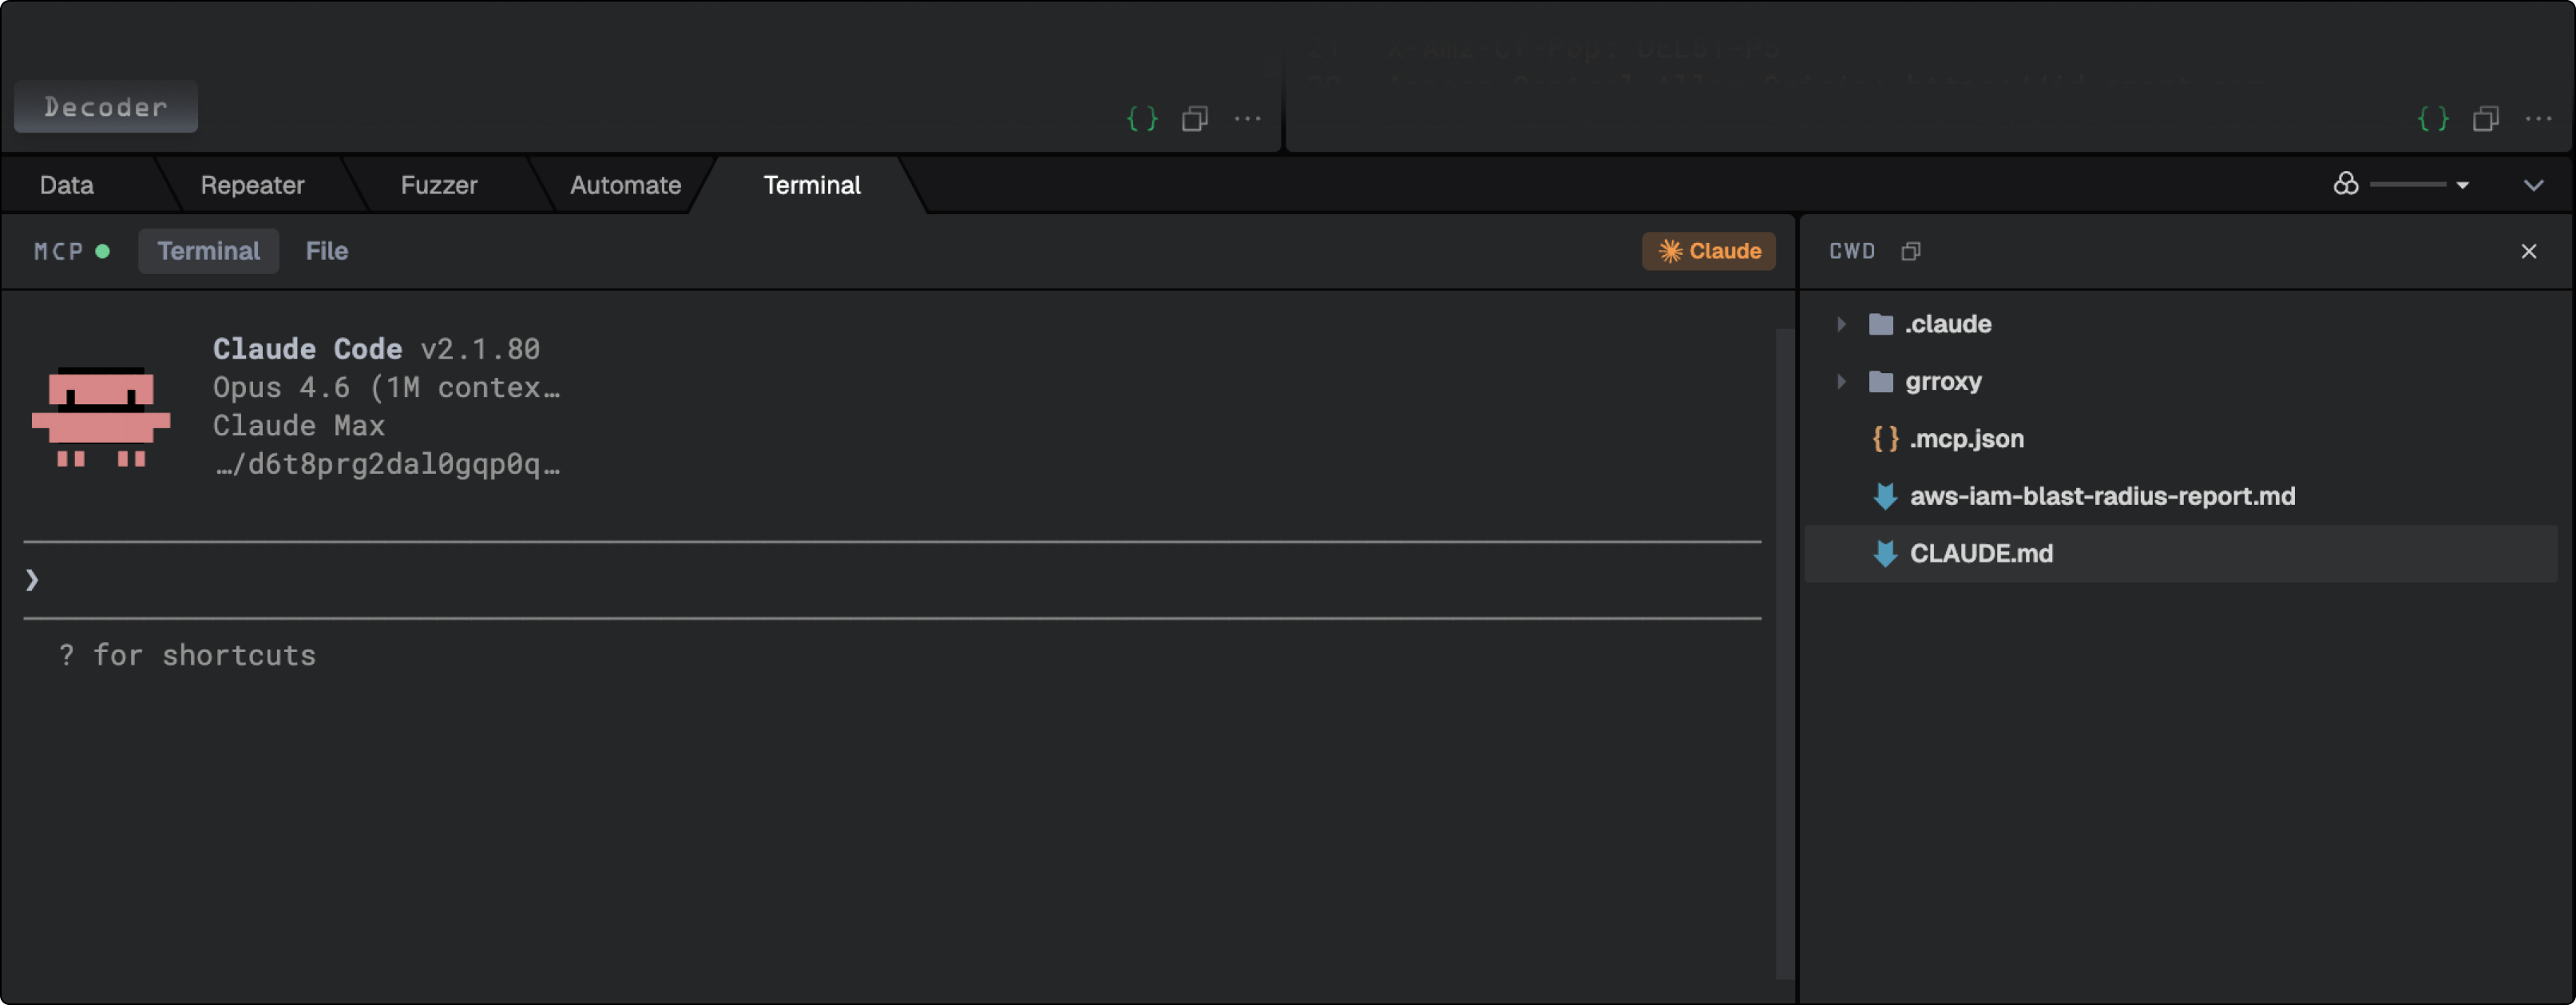This screenshot has height=1005, width=2576.
Task: Click the copy icon in the Decoder pane
Action: click(1196, 118)
